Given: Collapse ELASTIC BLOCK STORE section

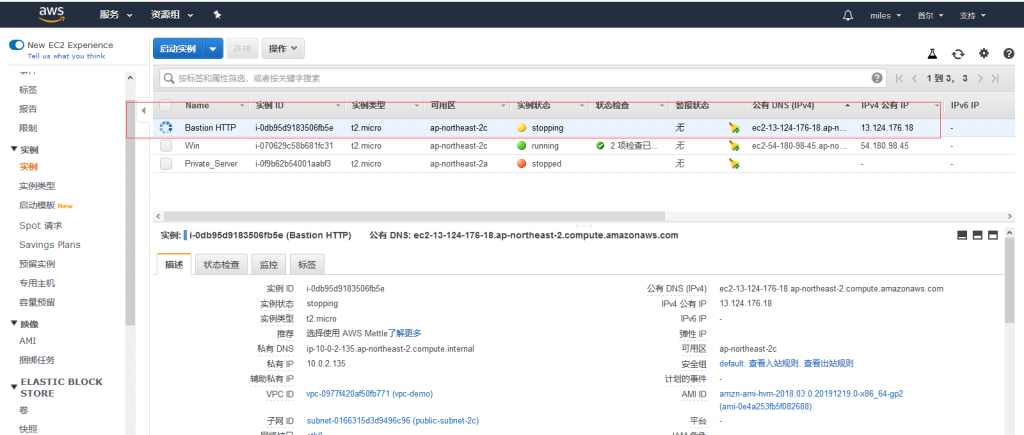Looking at the screenshot, I should point(14,387).
